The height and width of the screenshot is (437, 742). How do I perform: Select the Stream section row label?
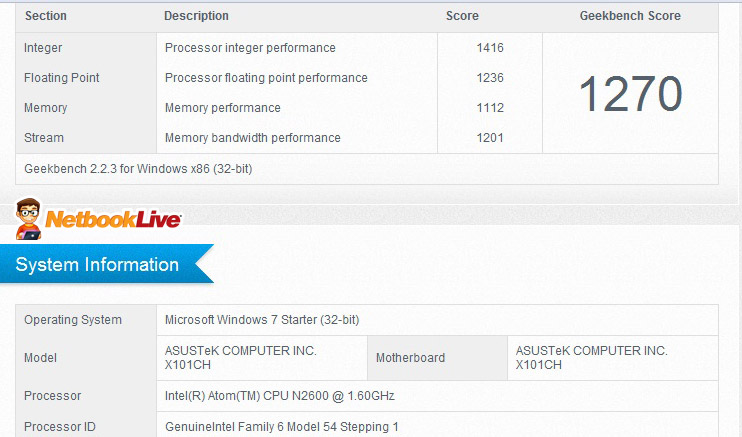tap(44, 138)
